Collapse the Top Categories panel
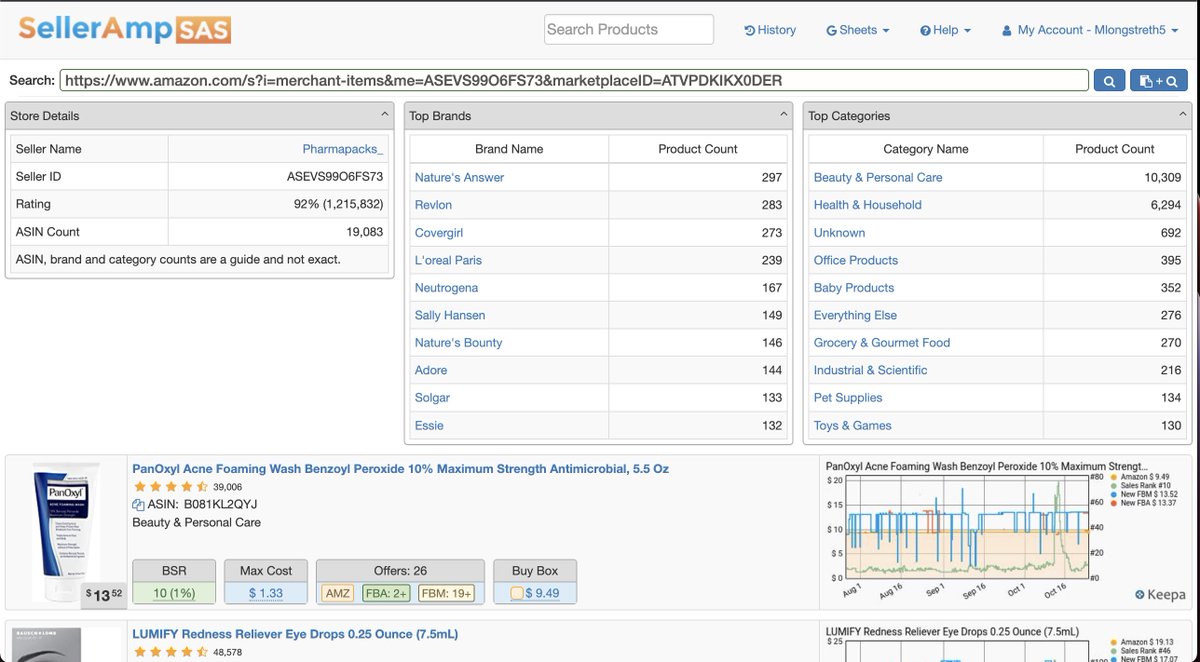This screenshot has width=1200, height=662. (x=1181, y=115)
